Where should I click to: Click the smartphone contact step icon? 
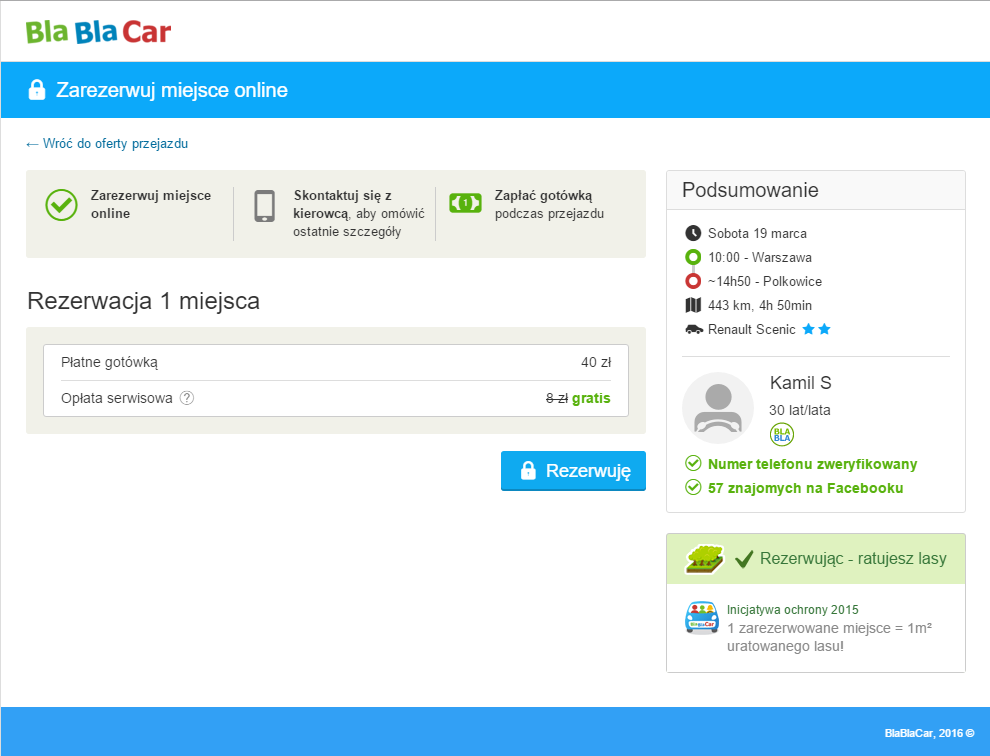(265, 206)
